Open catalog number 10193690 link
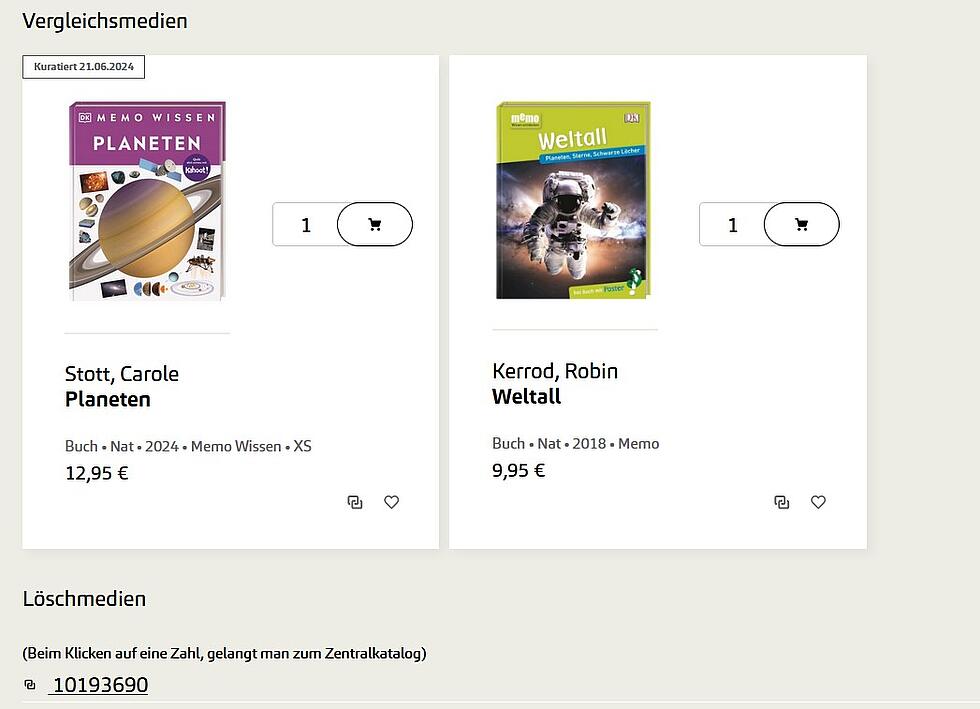The width and height of the screenshot is (980, 709). point(100,685)
